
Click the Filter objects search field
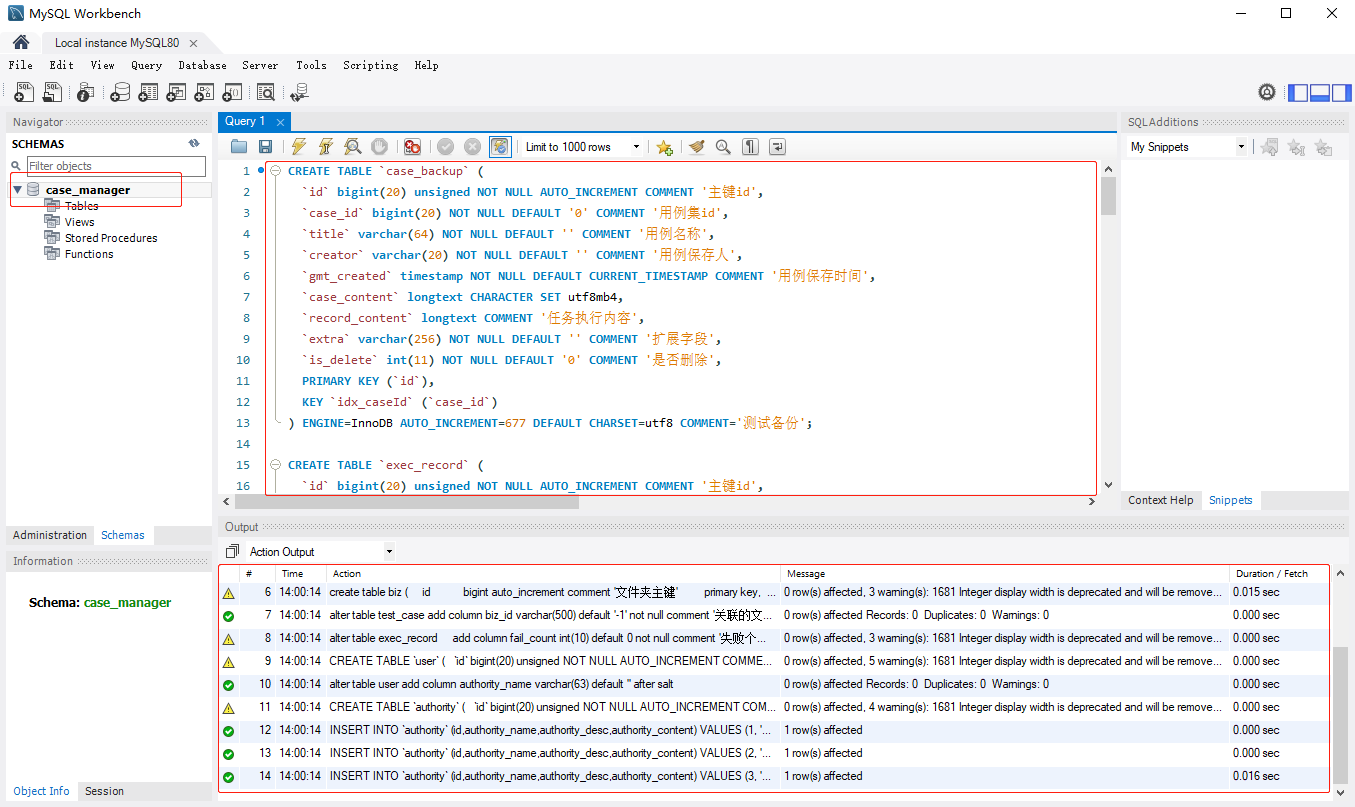[x=115, y=166]
